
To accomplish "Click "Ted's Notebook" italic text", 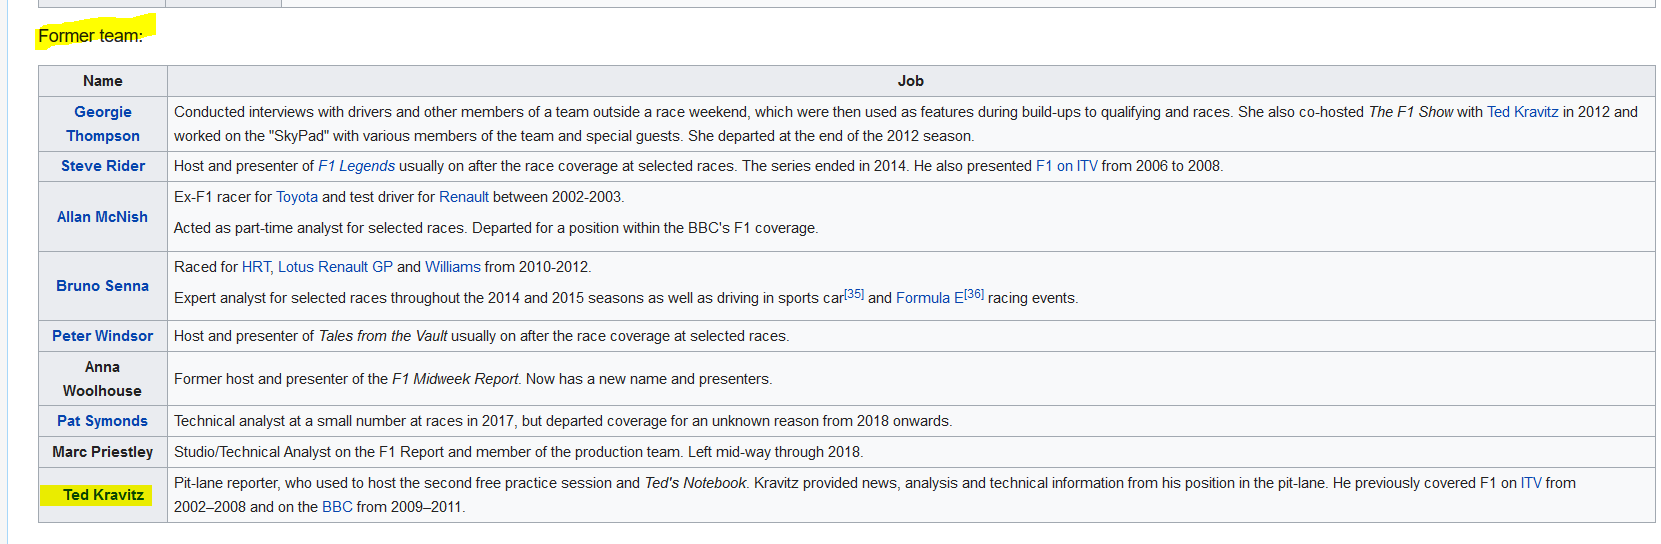I will click(x=695, y=483).
